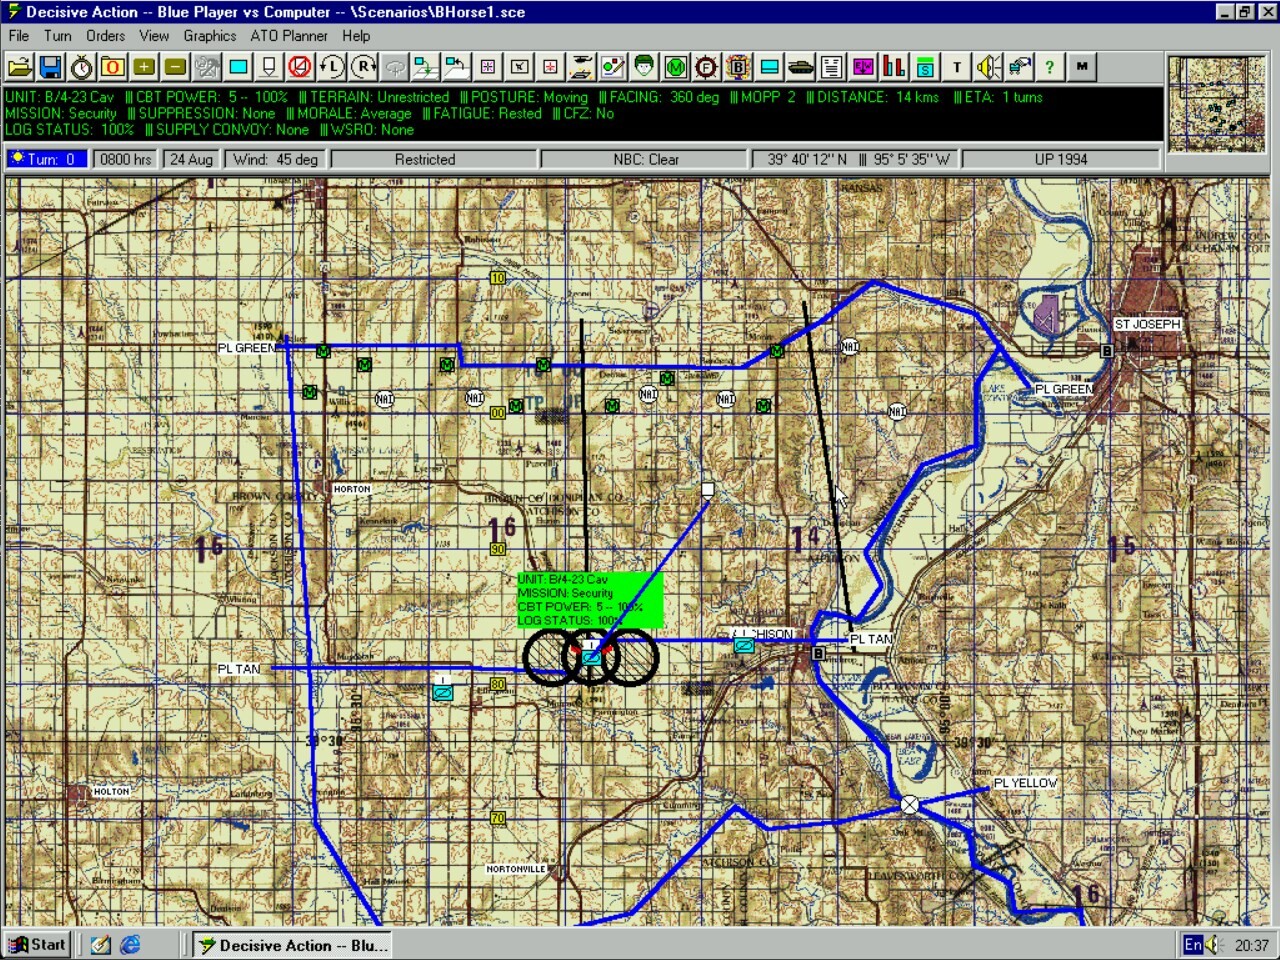
Task: Click the Decisive Action taskbar button
Action: point(291,945)
